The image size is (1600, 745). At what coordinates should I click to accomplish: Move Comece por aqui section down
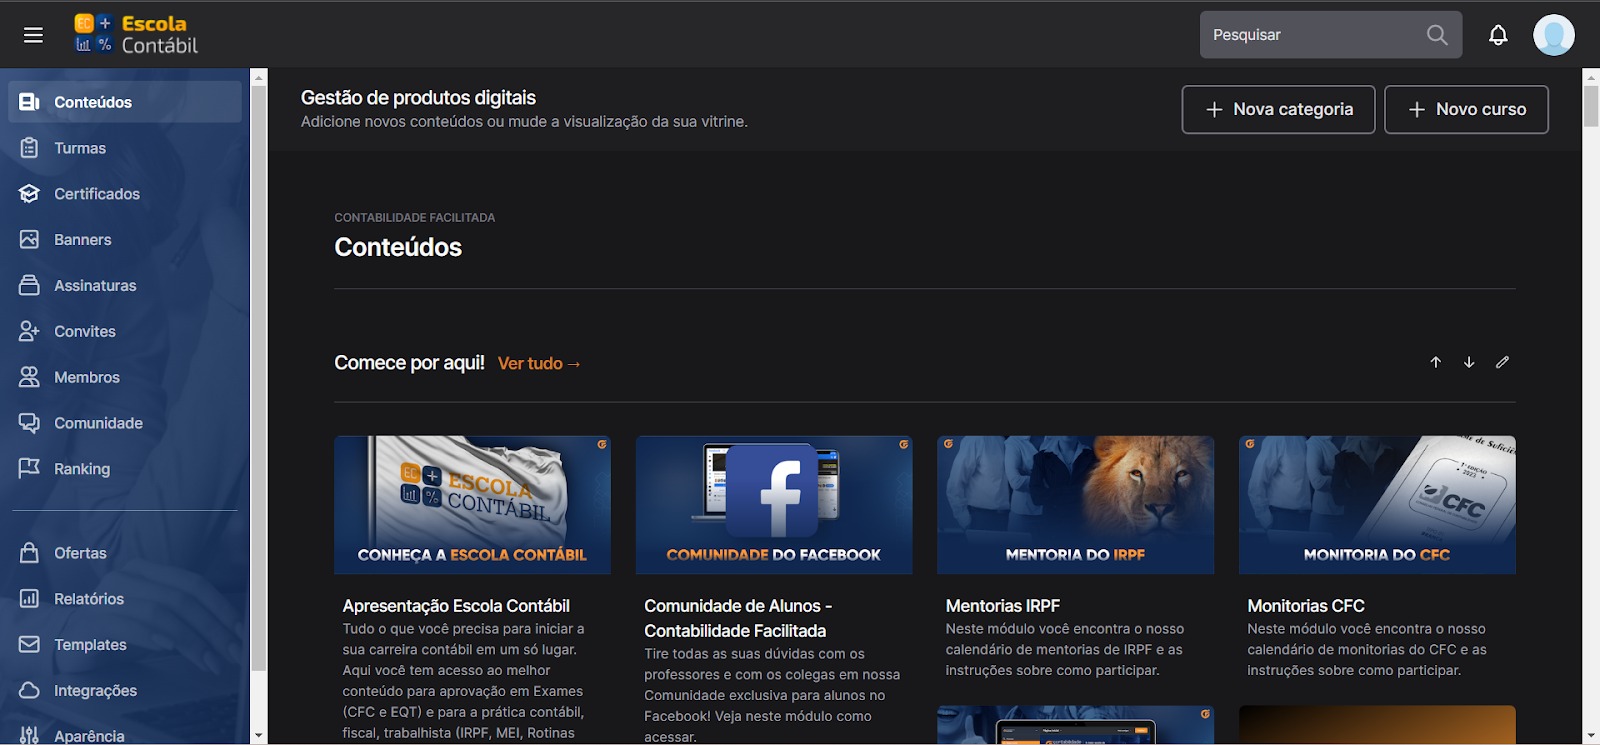point(1469,362)
